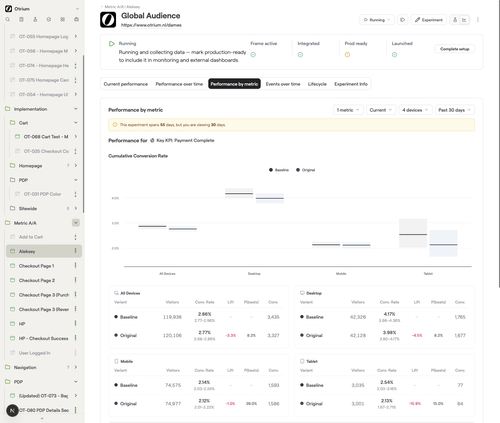
Task: Click the Tablet Original bar in chart
Action: (x=443, y=243)
